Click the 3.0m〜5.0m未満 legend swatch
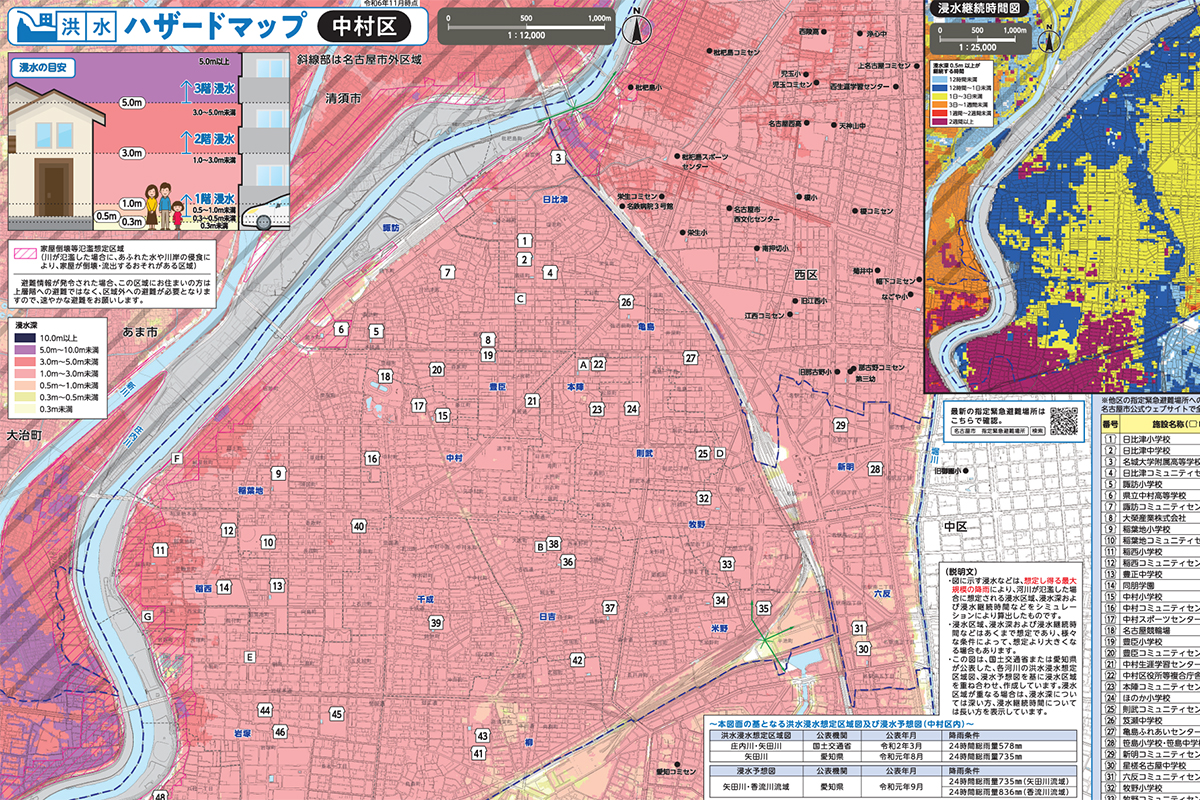Image resolution: width=1200 pixels, height=800 pixels. 27,361
